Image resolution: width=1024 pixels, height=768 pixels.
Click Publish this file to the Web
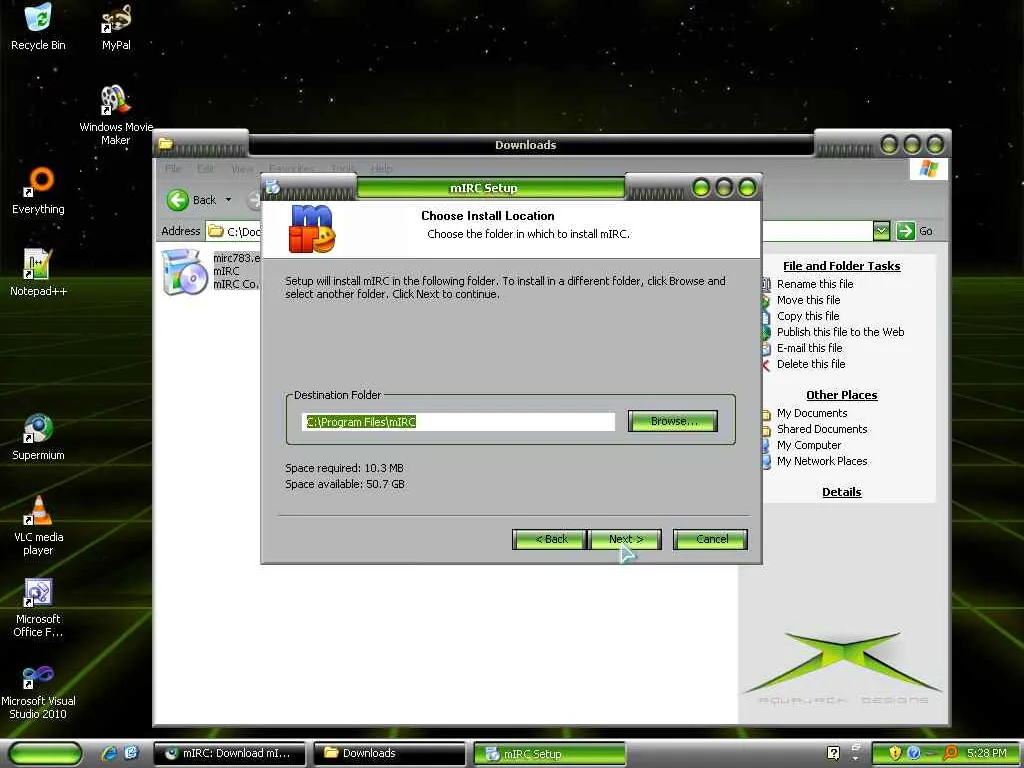(840, 332)
